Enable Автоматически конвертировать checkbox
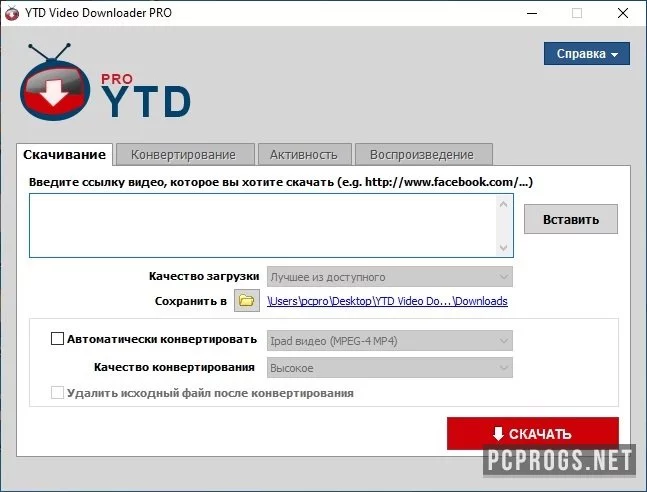Image resolution: width=647 pixels, height=492 pixels. pyautogui.click(x=57, y=339)
